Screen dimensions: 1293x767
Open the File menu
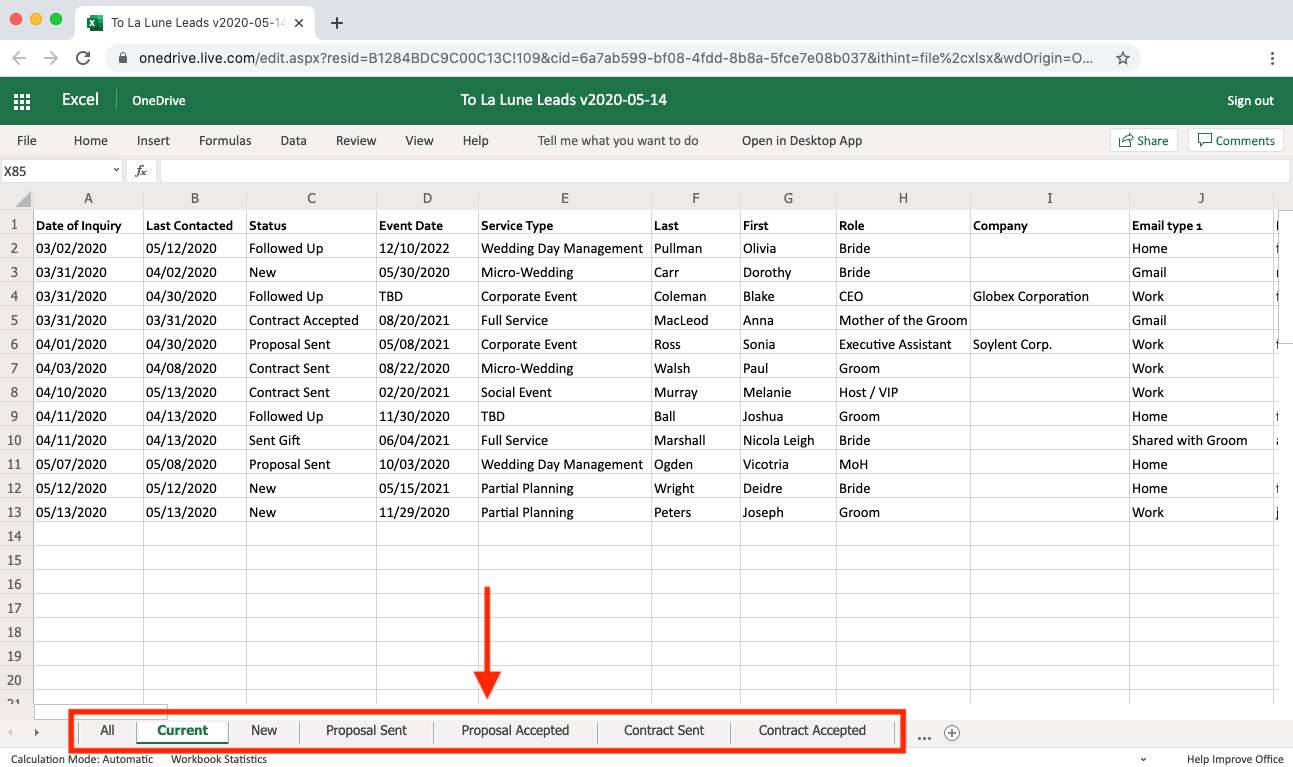tap(27, 141)
